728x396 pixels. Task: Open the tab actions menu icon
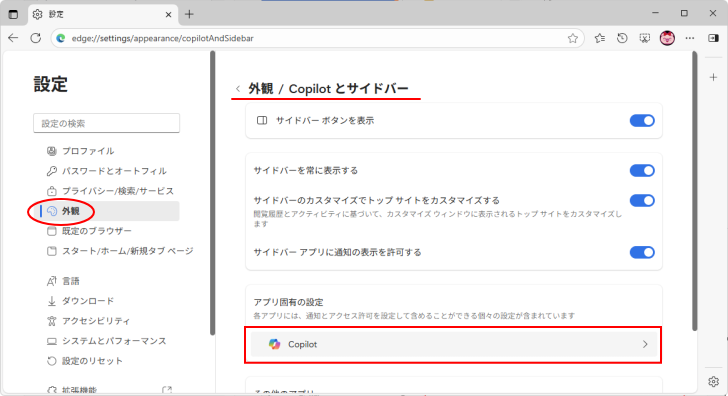click(x=13, y=14)
